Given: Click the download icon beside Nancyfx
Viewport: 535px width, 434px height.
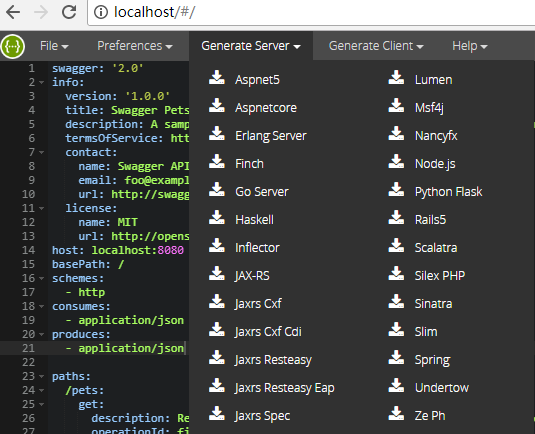Looking at the screenshot, I should [x=396, y=133].
